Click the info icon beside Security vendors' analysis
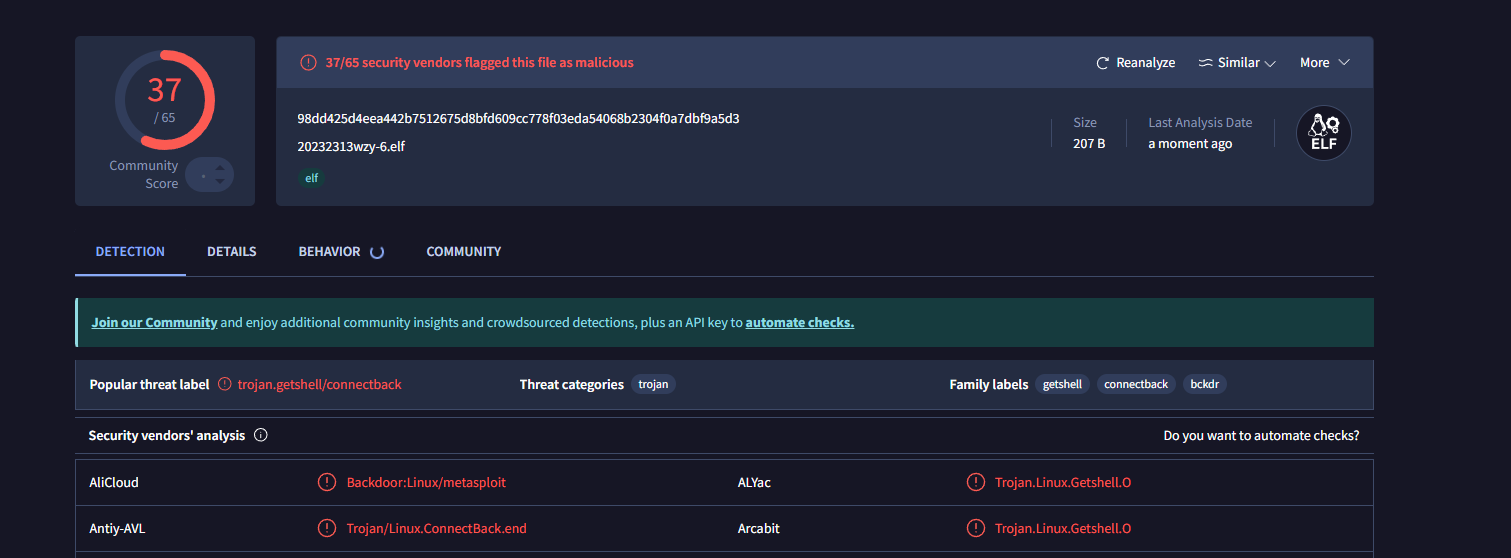The width and height of the screenshot is (1511, 558). pos(261,436)
